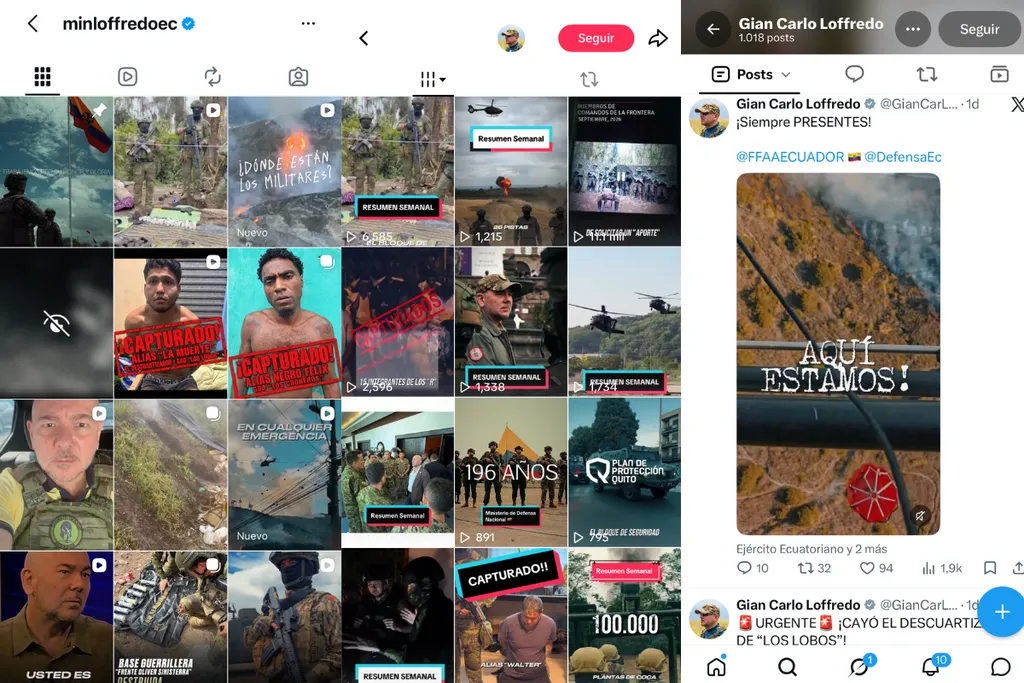The width and height of the screenshot is (1024, 683).
Task: Open X profile more options button
Action: (912, 29)
